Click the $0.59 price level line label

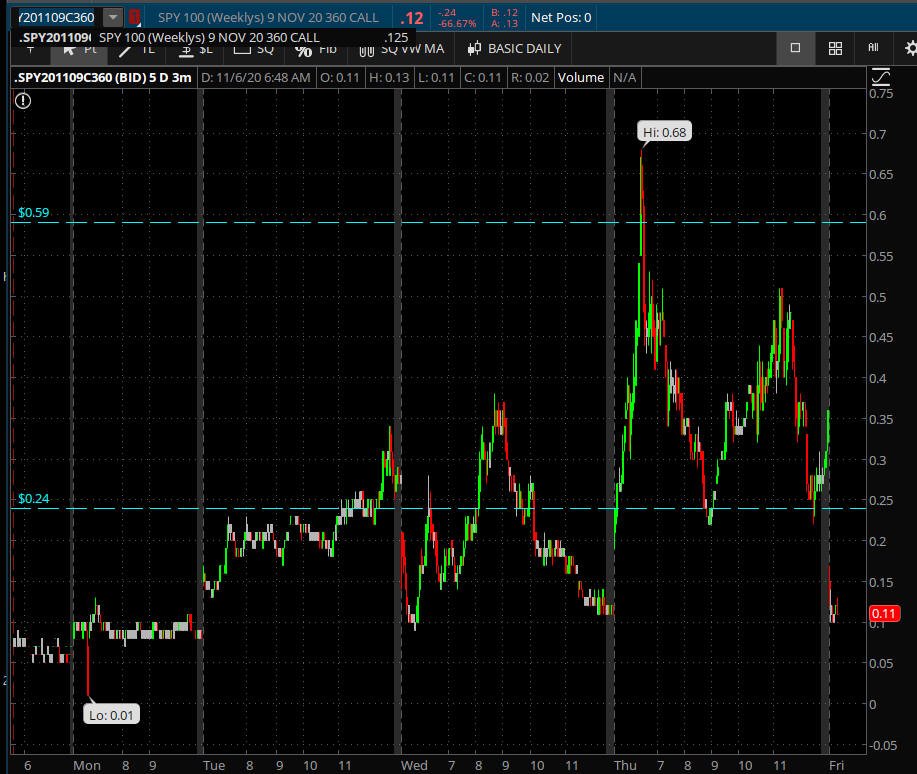click(x=33, y=213)
